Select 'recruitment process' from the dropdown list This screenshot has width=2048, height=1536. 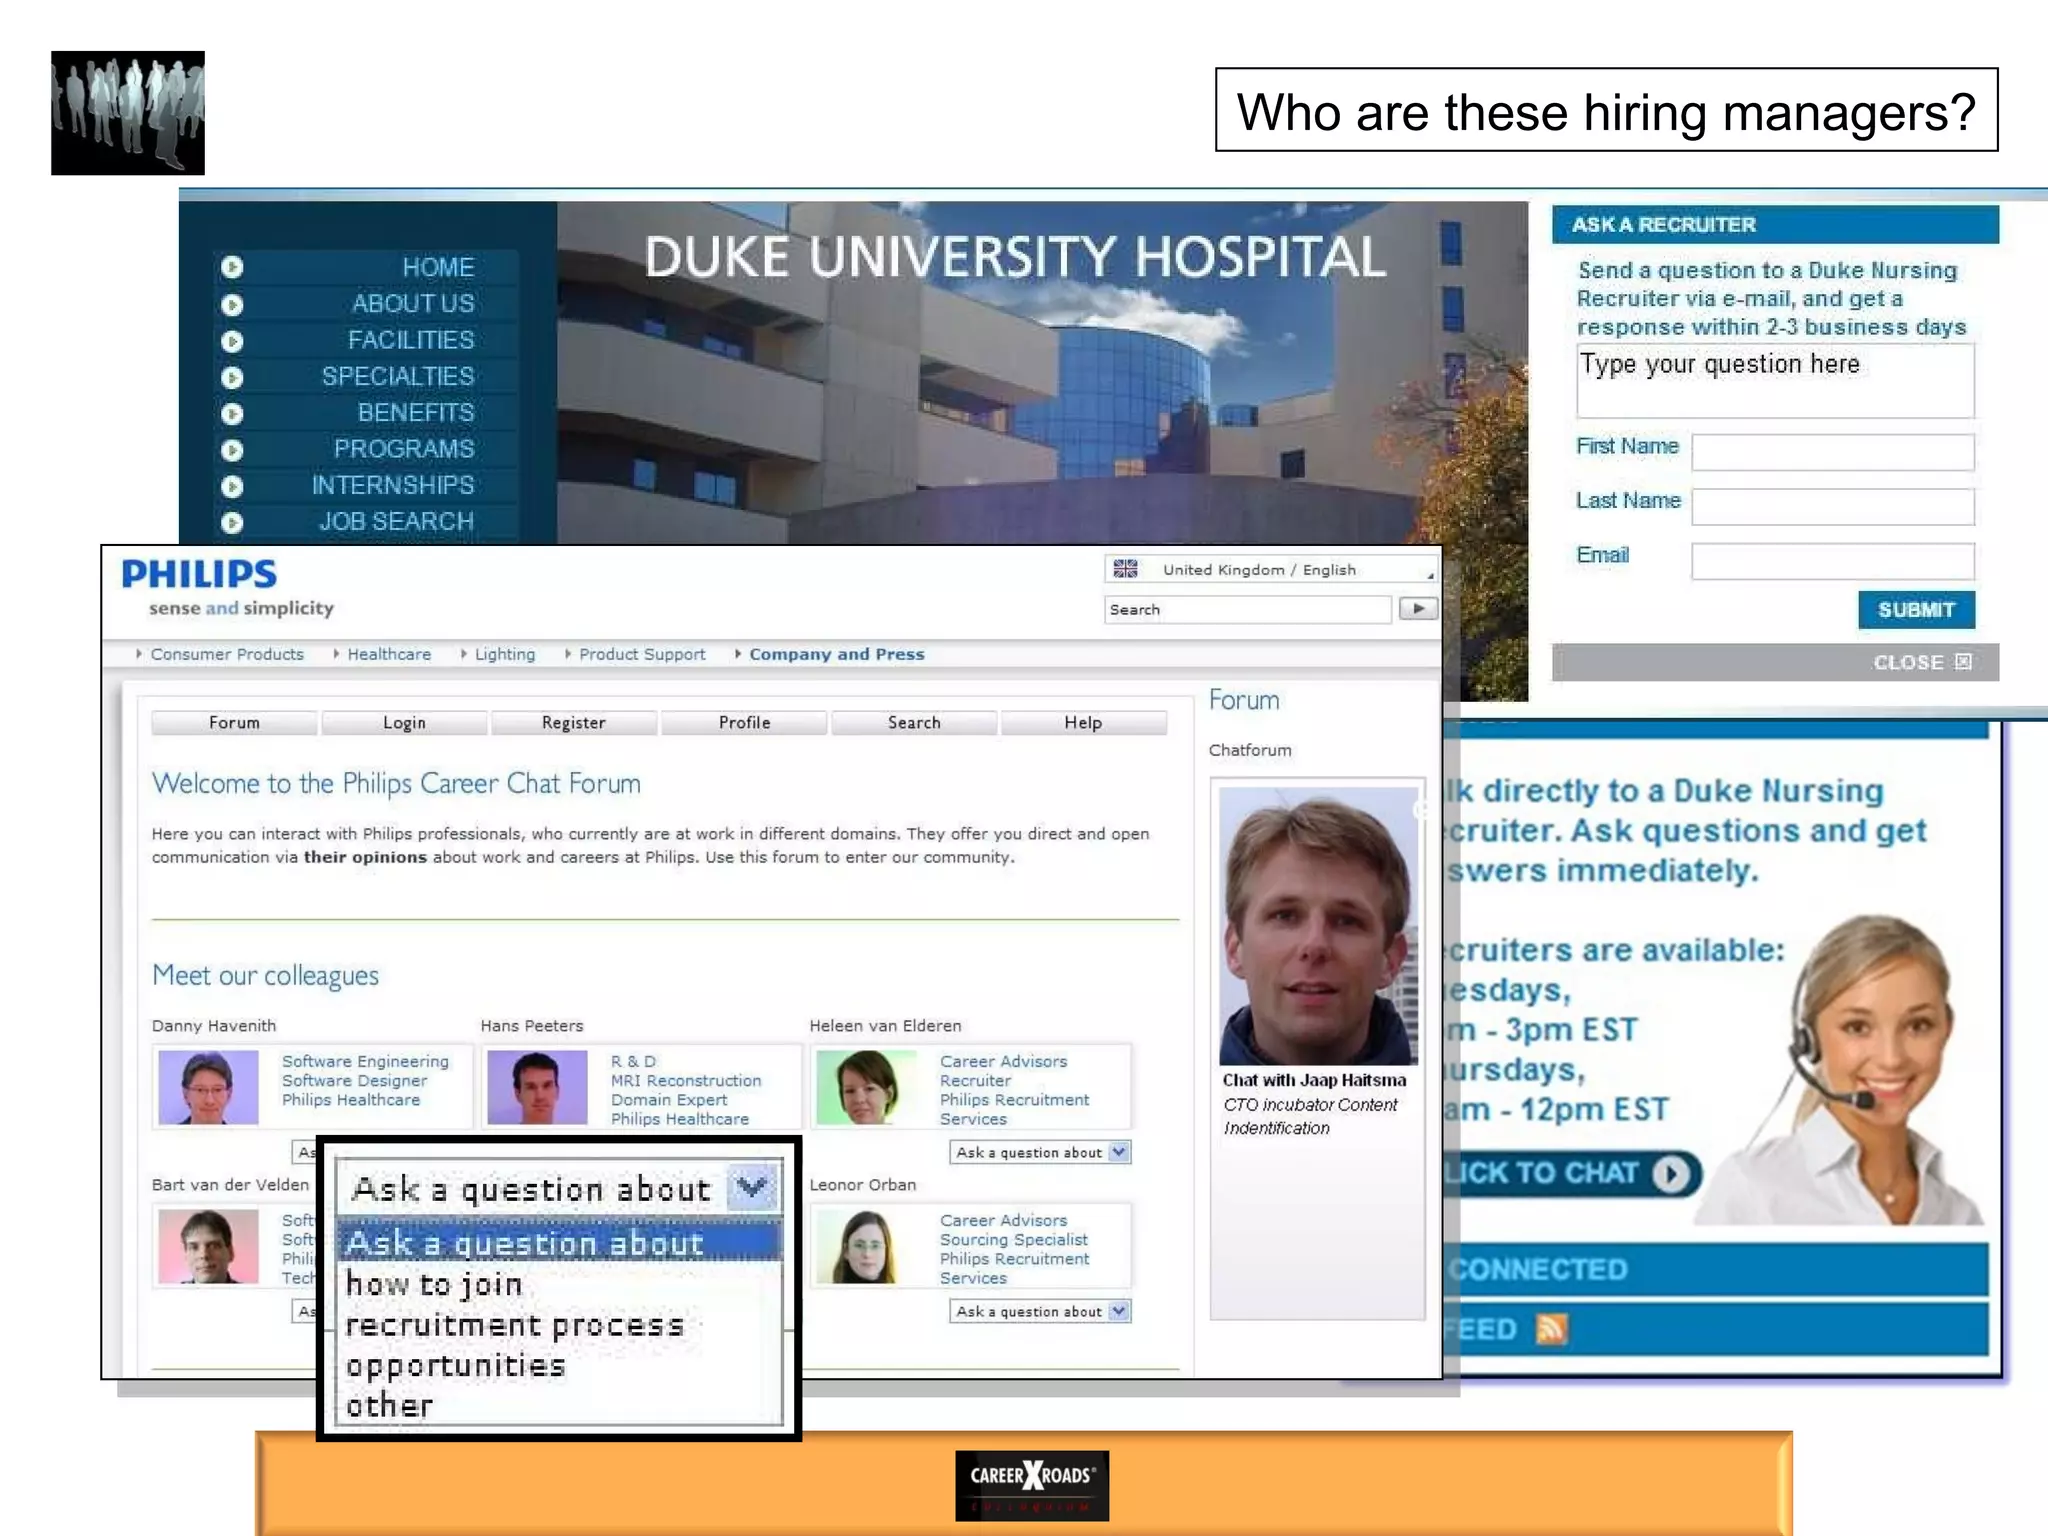(x=515, y=1325)
